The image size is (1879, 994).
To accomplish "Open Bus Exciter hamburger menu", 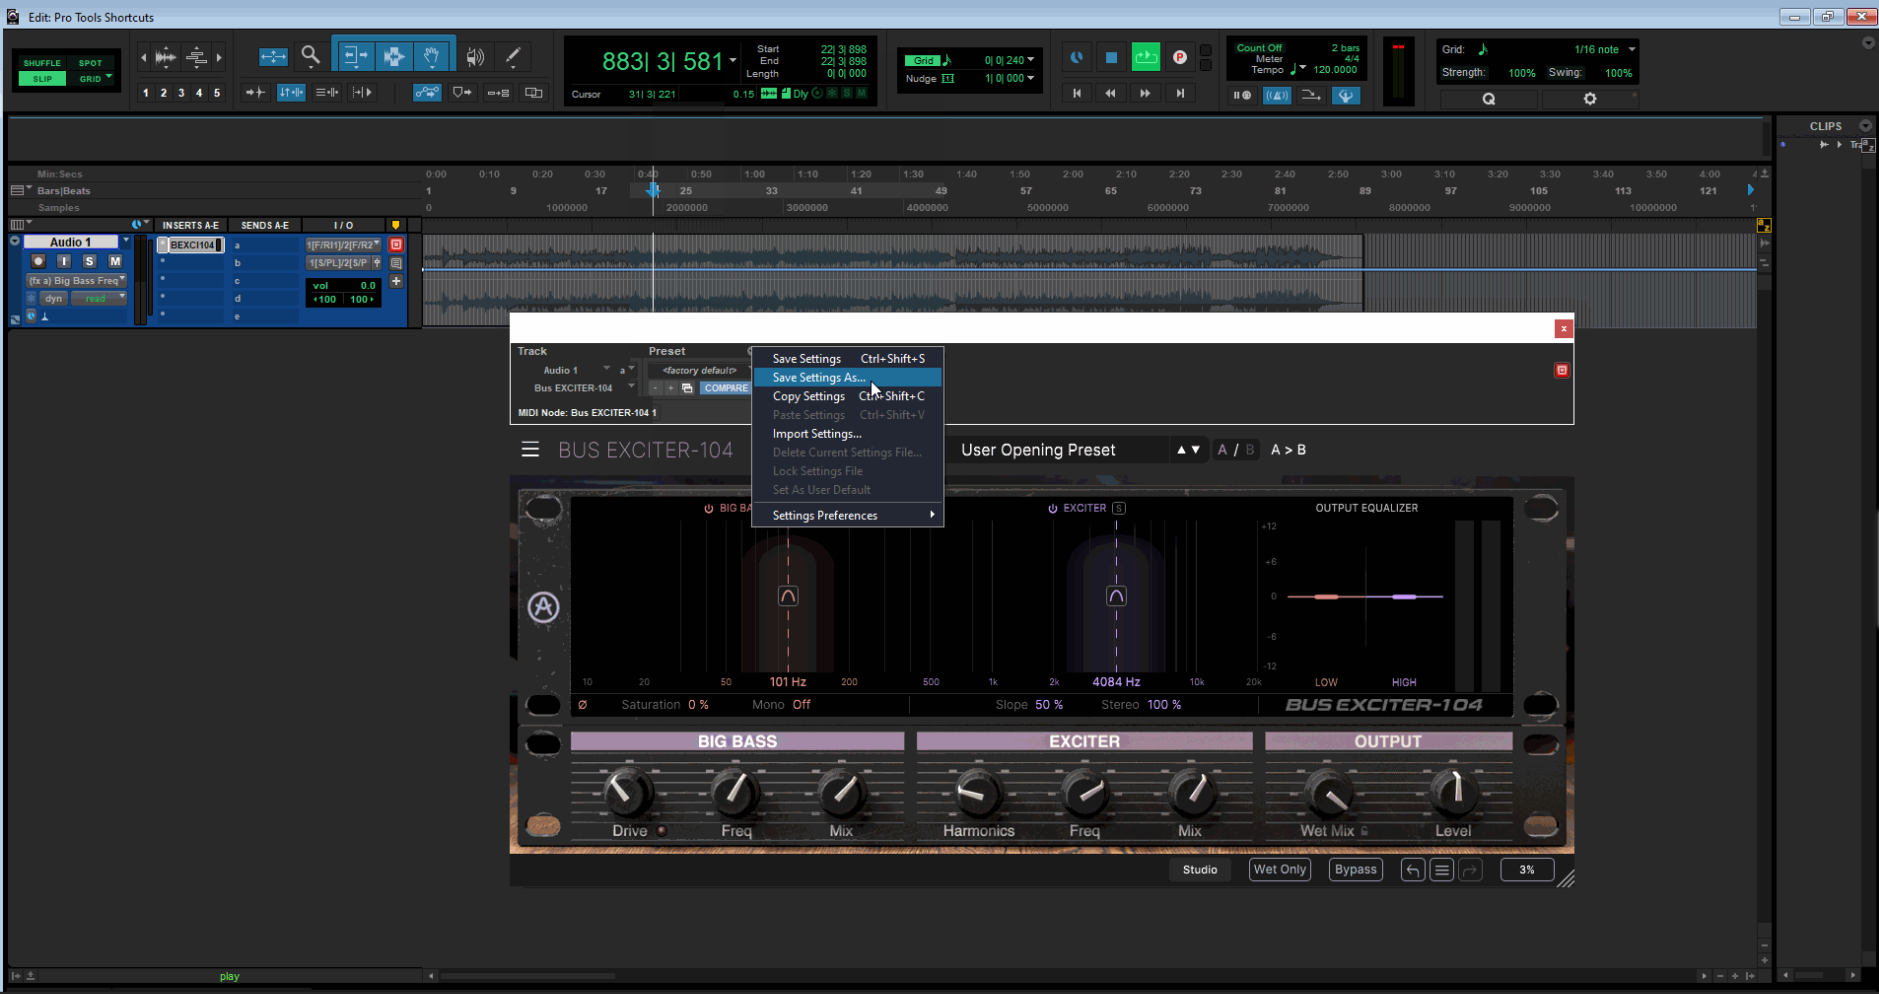I will click(x=530, y=450).
